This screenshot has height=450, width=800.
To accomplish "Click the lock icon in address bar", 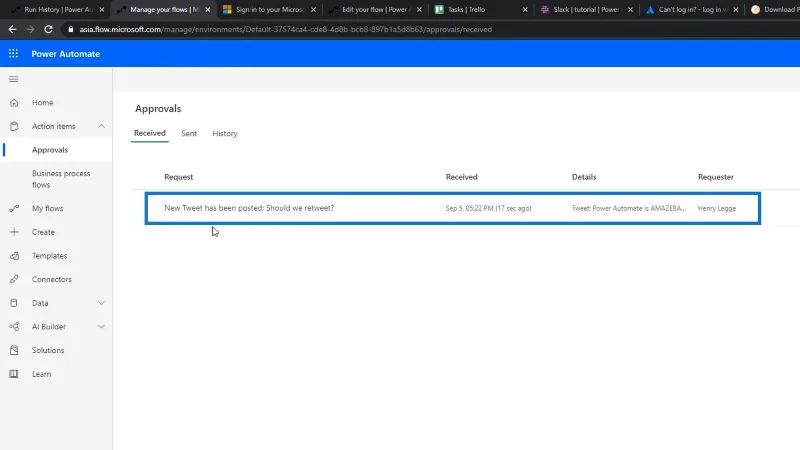I will (71, 30).
